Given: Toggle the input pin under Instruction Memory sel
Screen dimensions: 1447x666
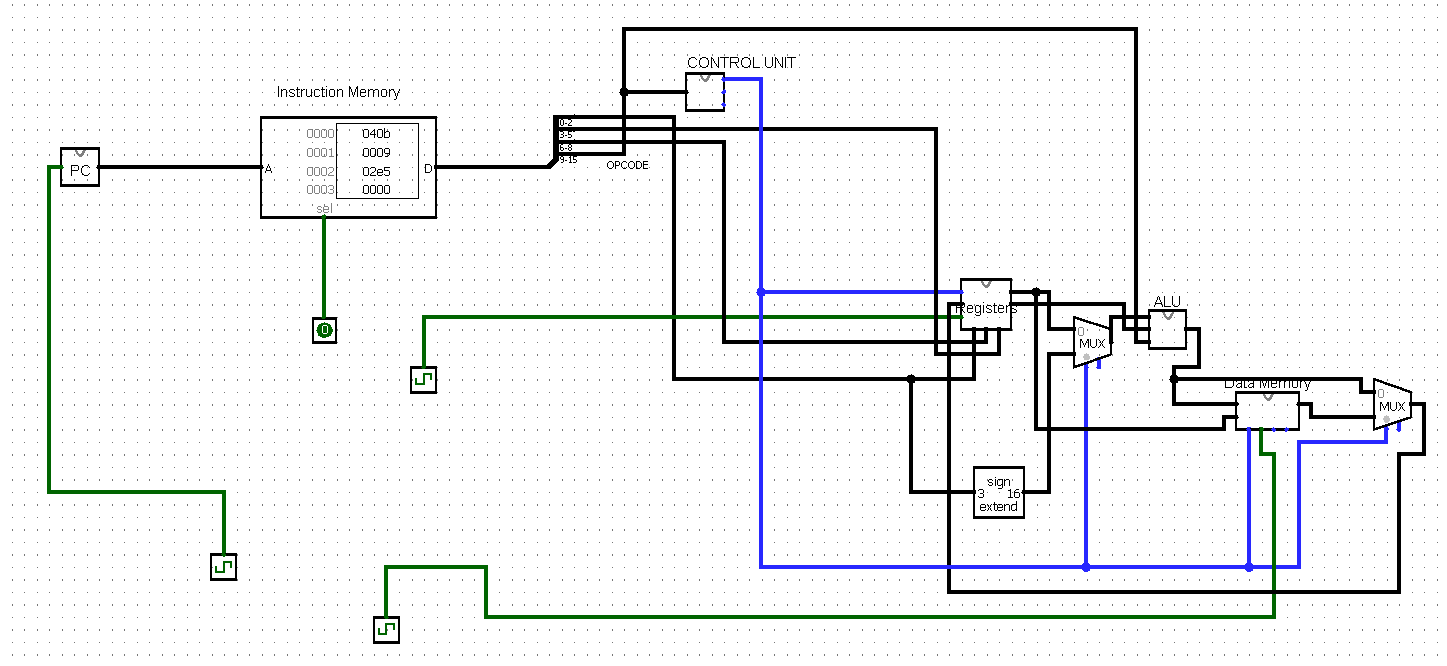Looking at the screenshot, I should (324, 330).
